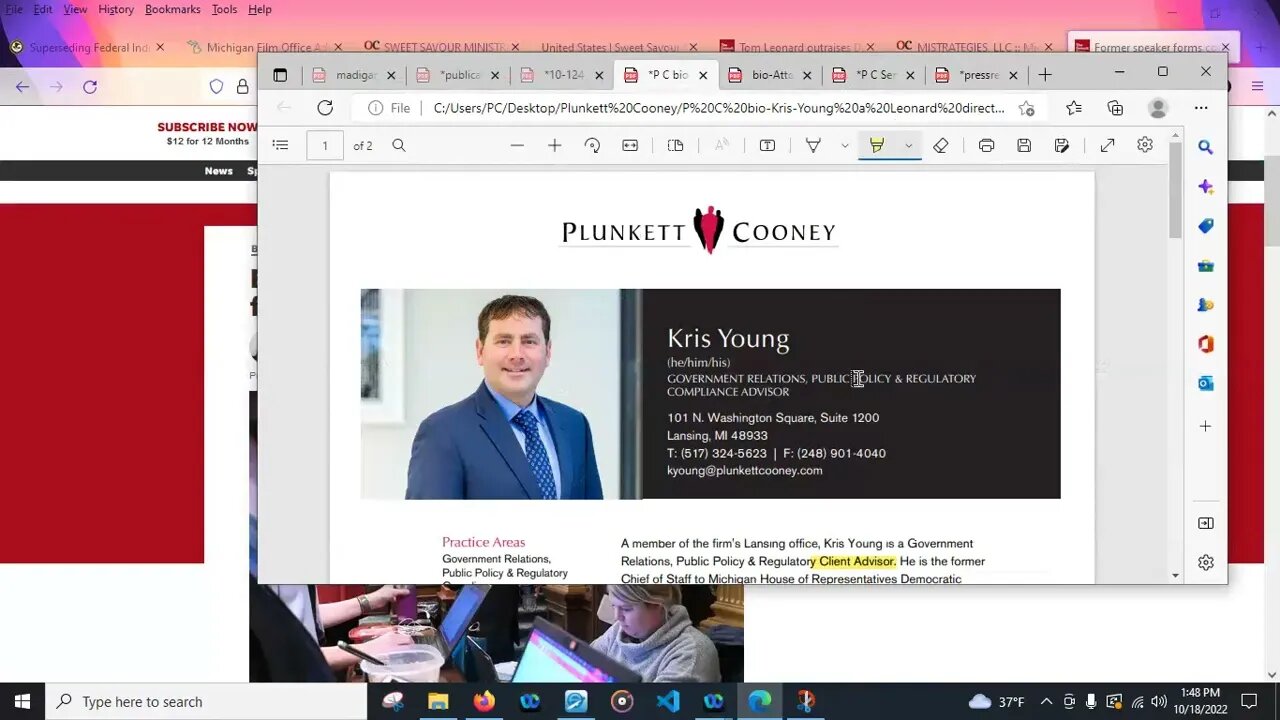Select the Add text tool

coord(767,145)
